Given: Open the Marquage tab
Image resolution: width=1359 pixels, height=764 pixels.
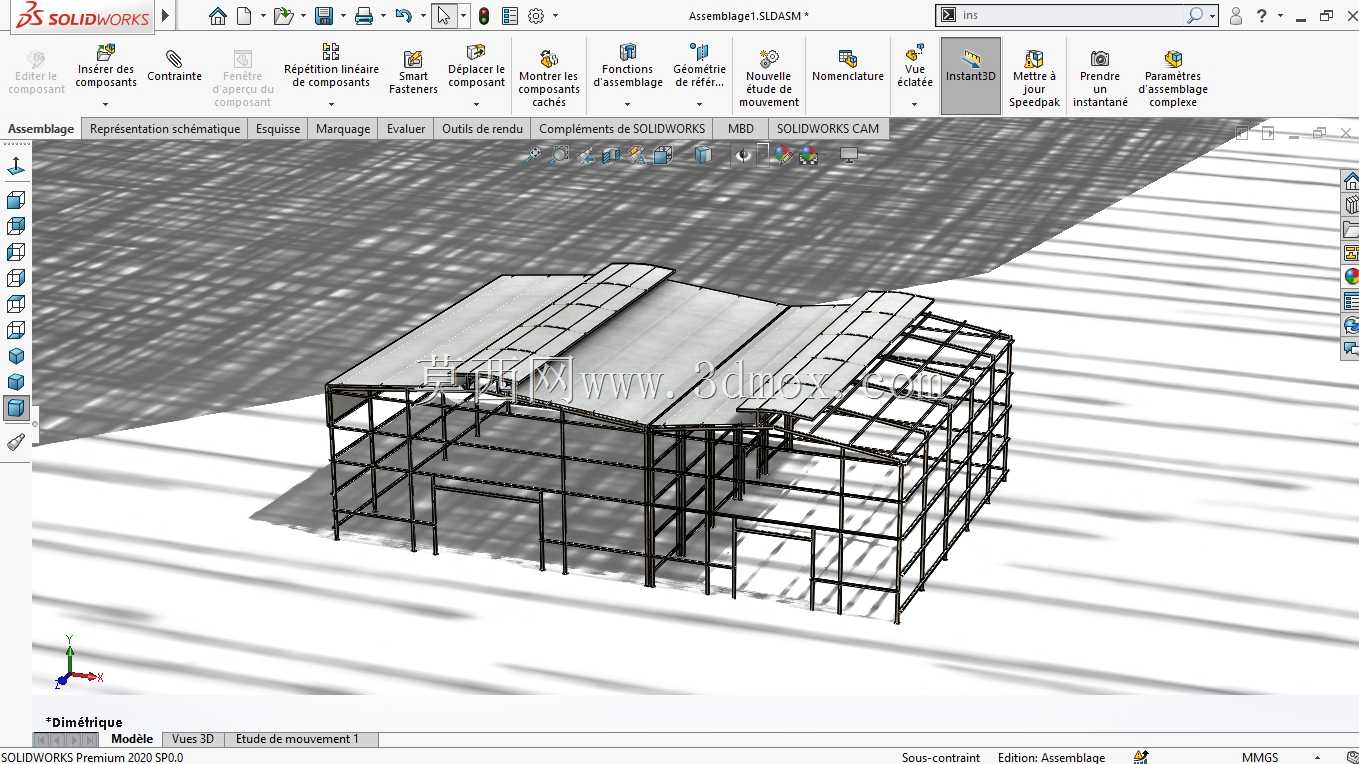Looking at the screenshot, I should (343, 129).
